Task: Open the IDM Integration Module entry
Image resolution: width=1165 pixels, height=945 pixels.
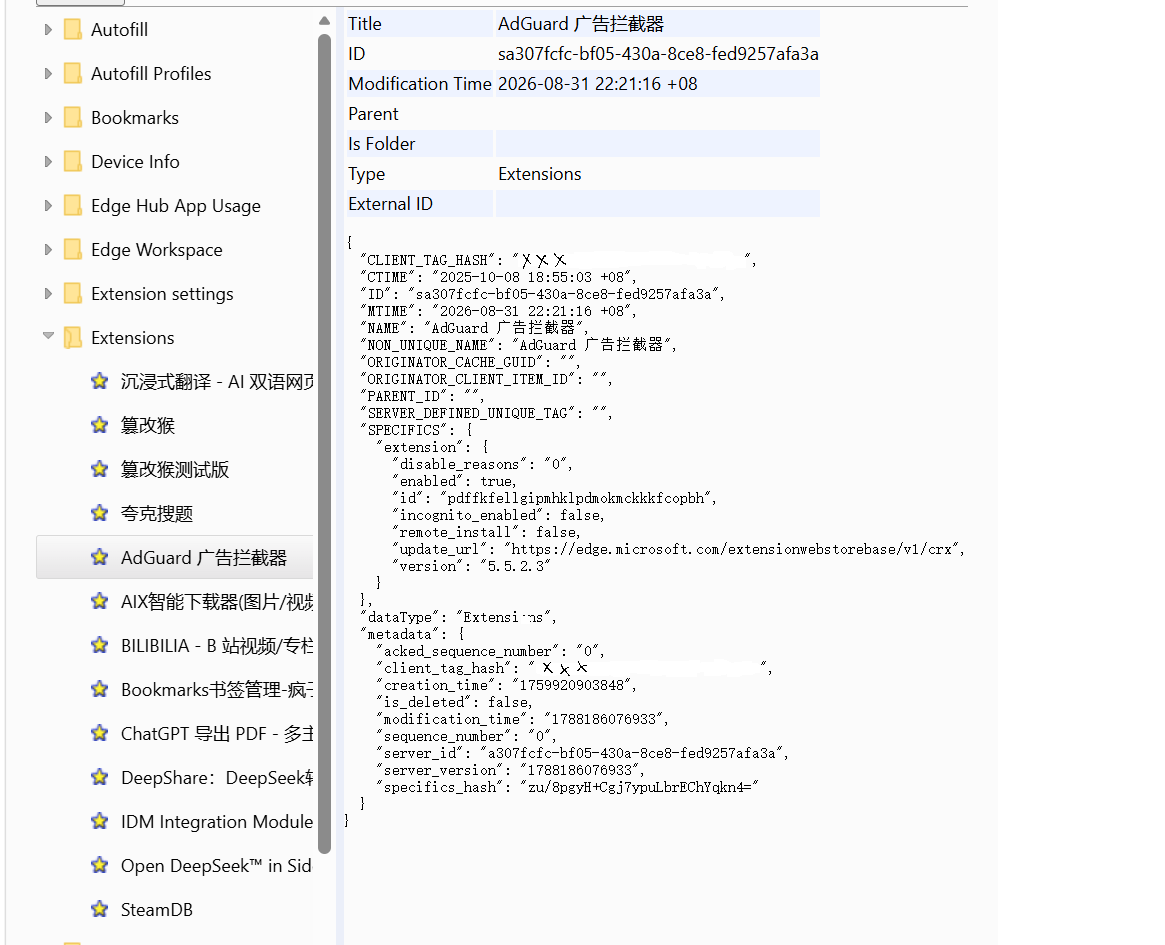Action: pyautogui.click(x=217, y=821)
